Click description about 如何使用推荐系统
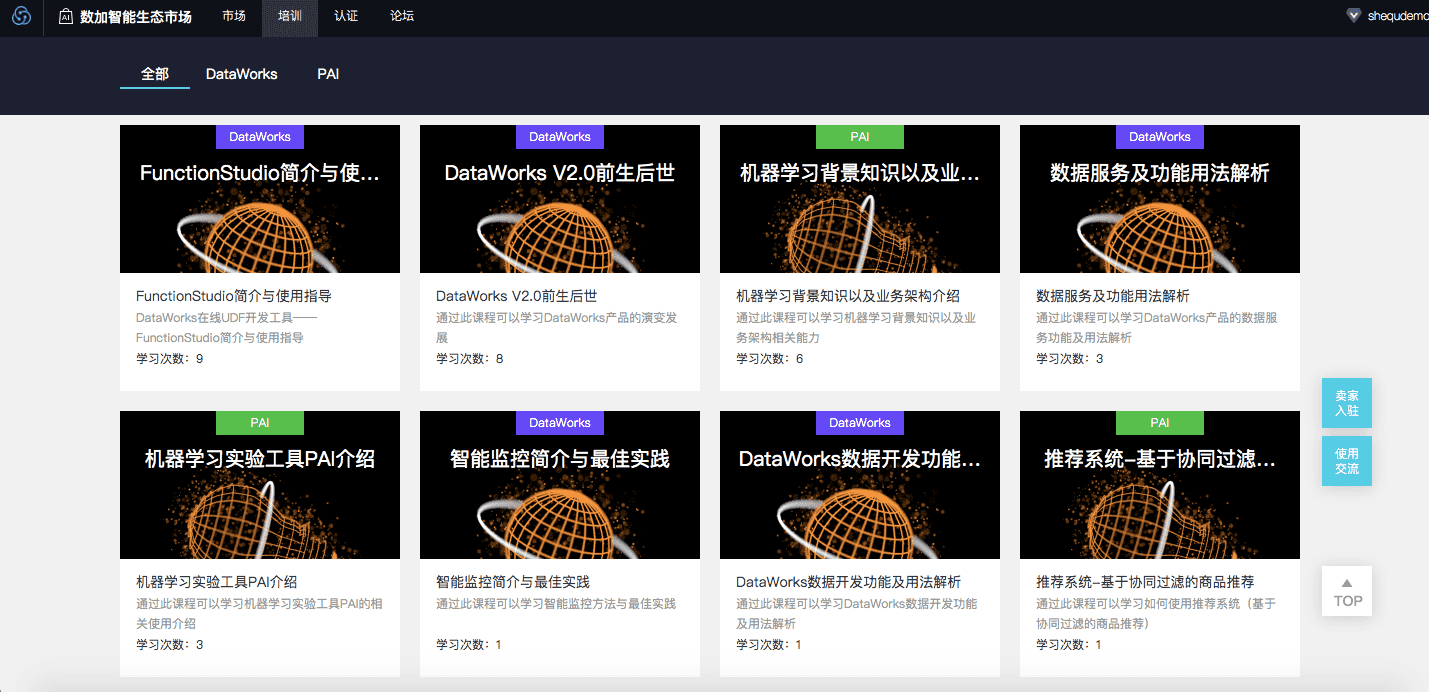The width and height of the screenshot is (1429, 692). coord(1156,614)
